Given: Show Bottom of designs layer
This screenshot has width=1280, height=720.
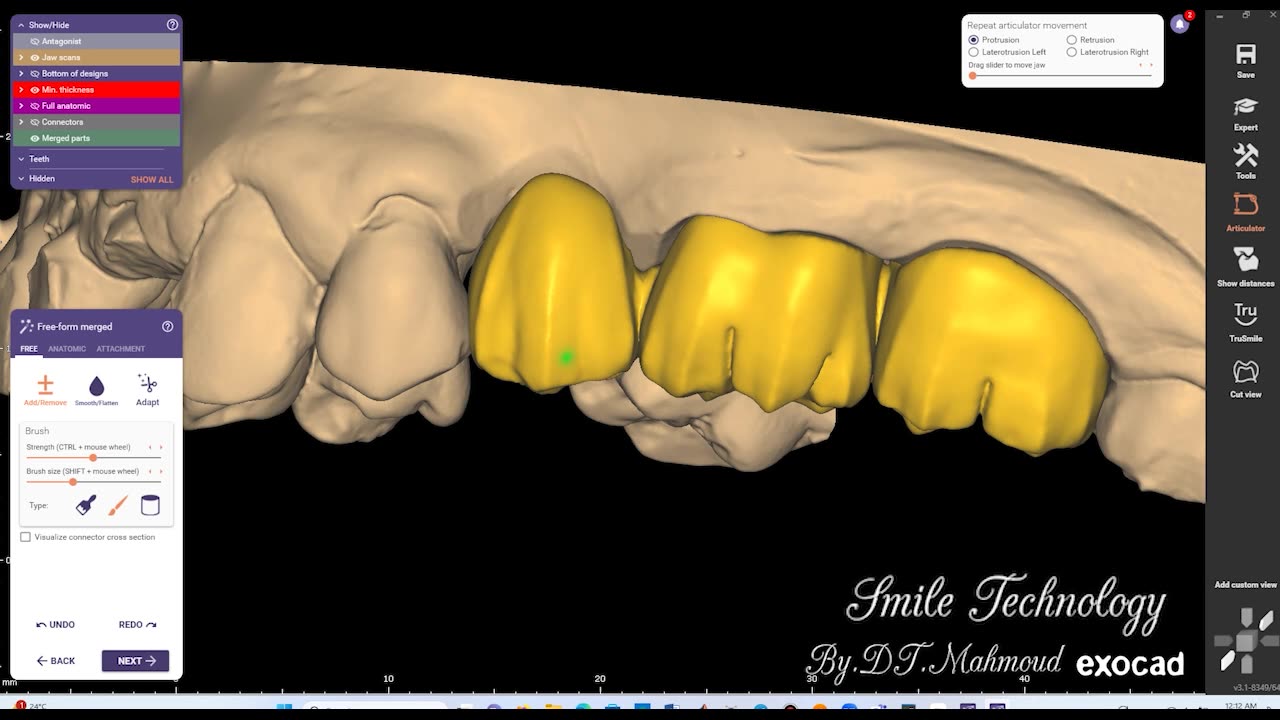Looking at the screenshot, I should (x=35, y=73).
